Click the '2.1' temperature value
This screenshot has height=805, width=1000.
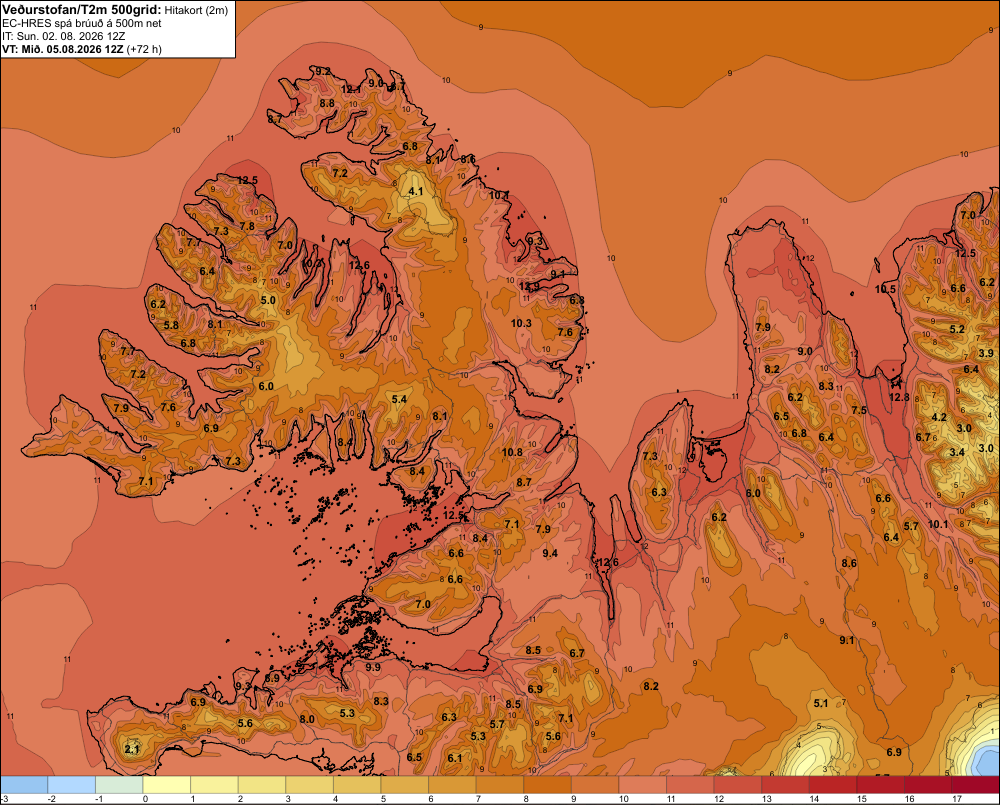pyautogui.click(x=131, y=750)
